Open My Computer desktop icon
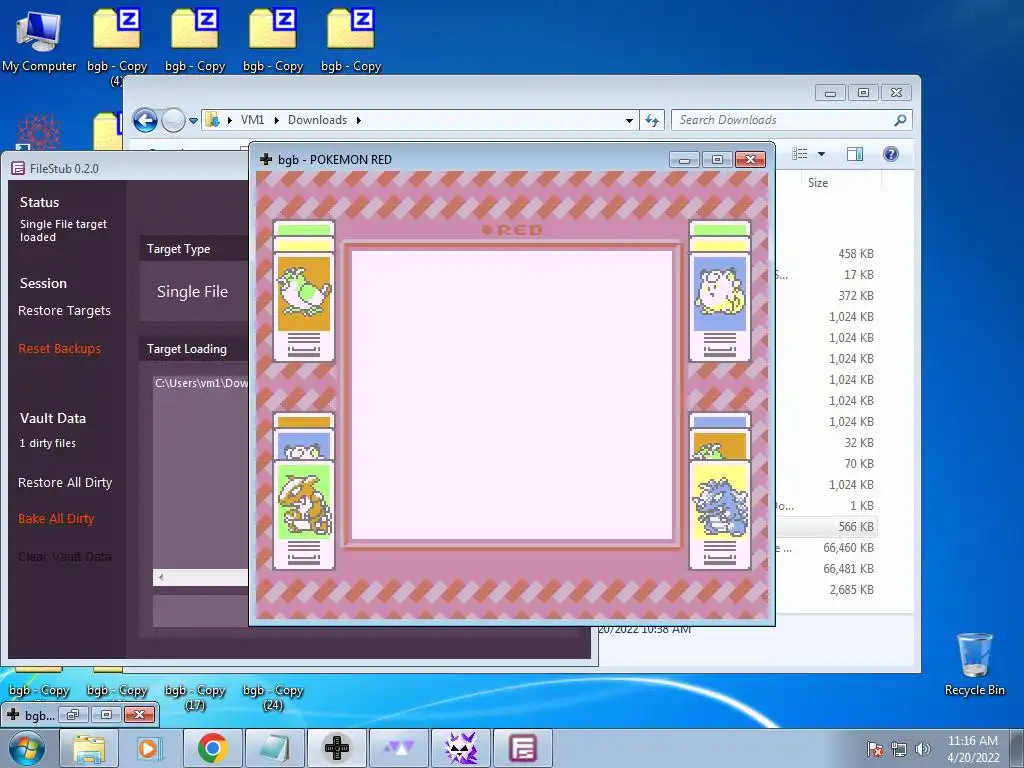Screen dimensions: 1024x768 click(39, 40)
